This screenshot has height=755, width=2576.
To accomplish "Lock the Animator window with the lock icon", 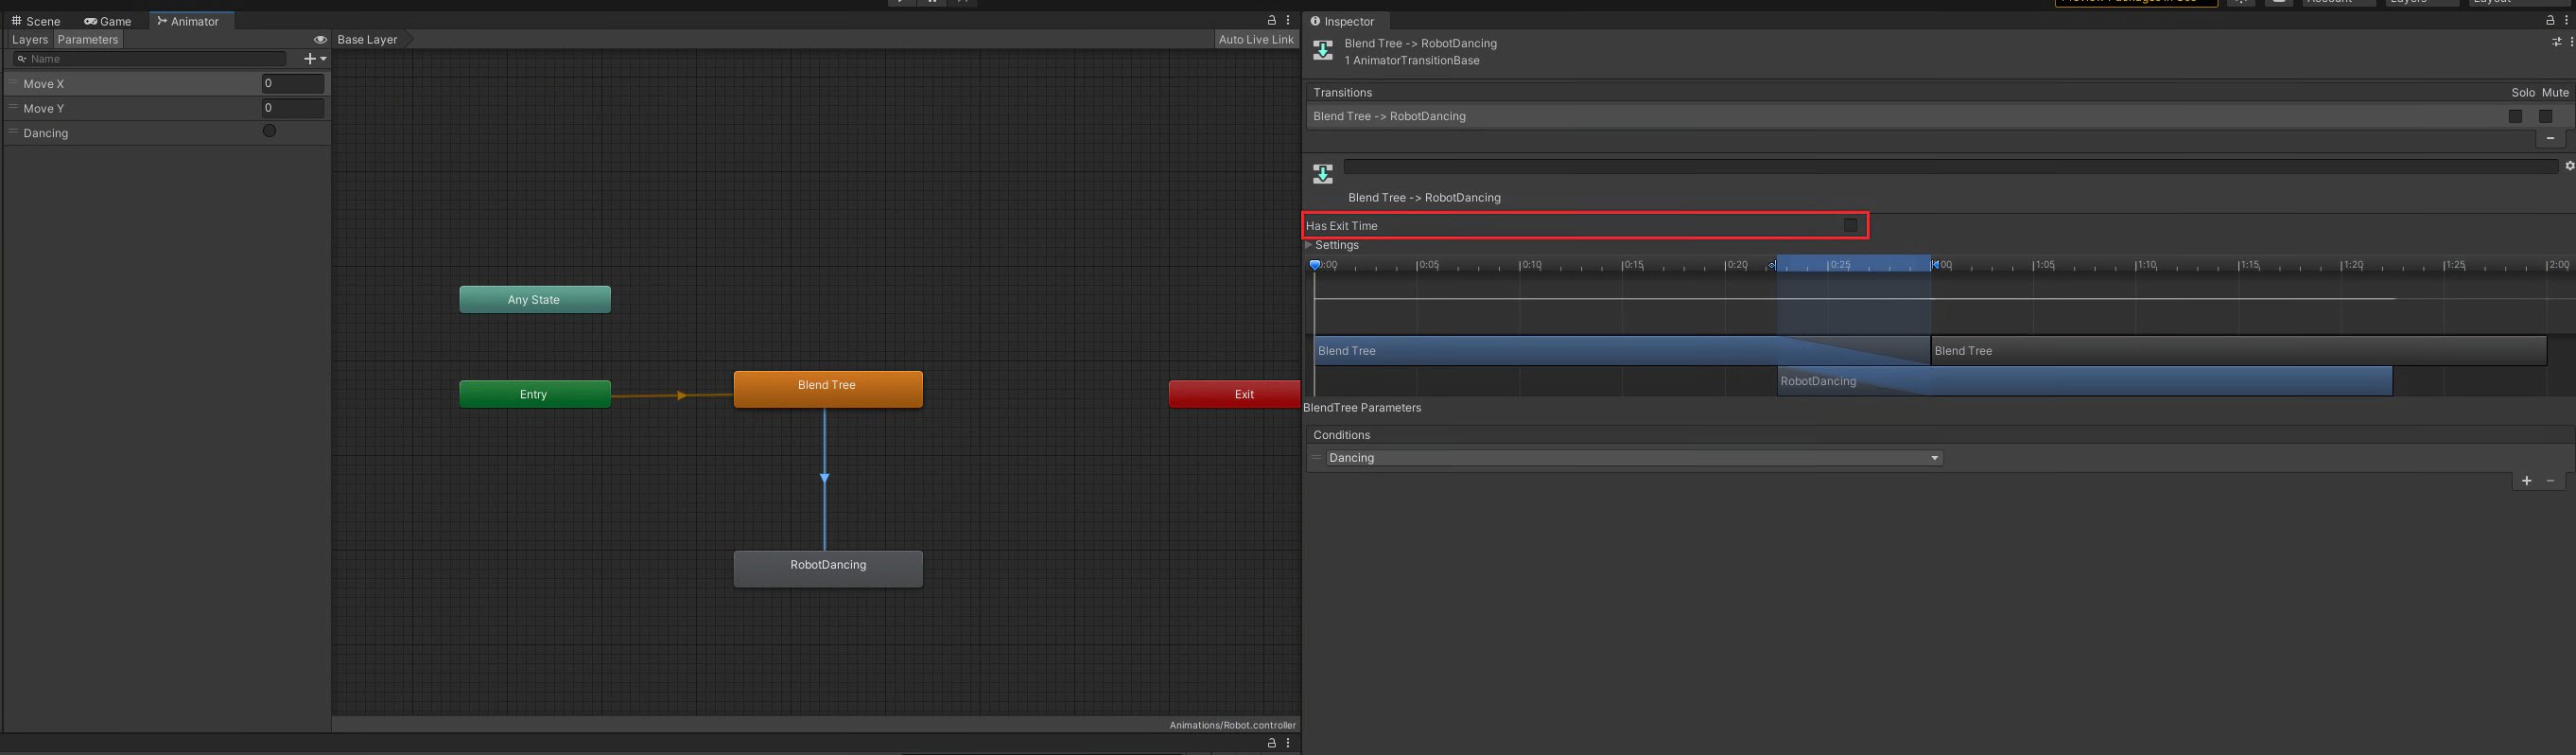I will point(1272,20).
